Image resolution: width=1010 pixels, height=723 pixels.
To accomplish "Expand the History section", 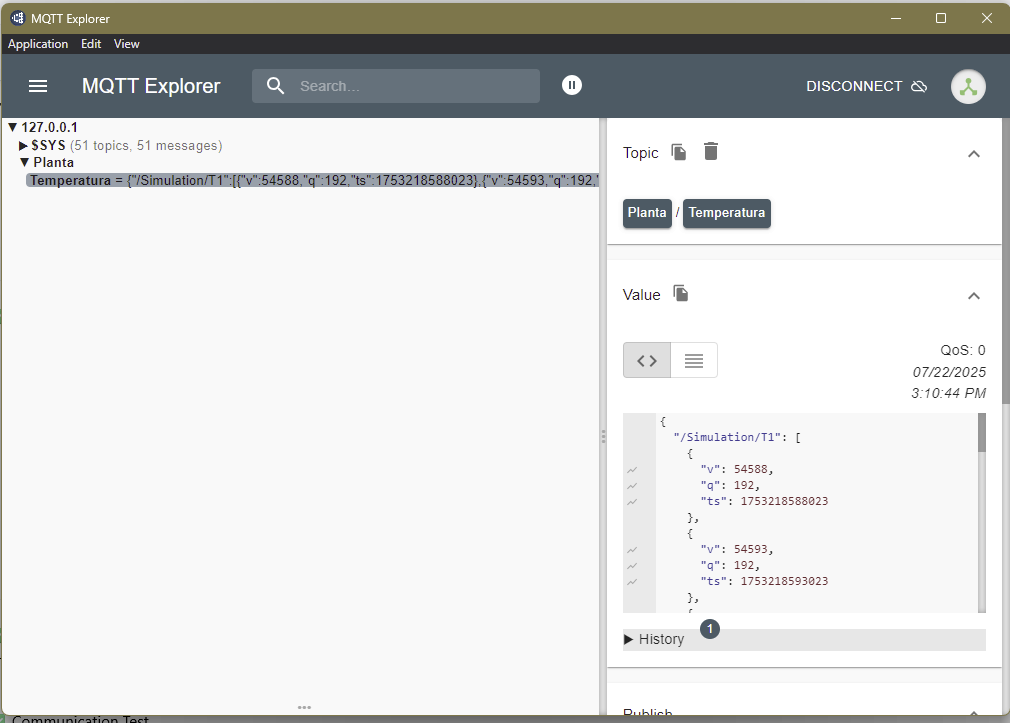I will [804, 639].
